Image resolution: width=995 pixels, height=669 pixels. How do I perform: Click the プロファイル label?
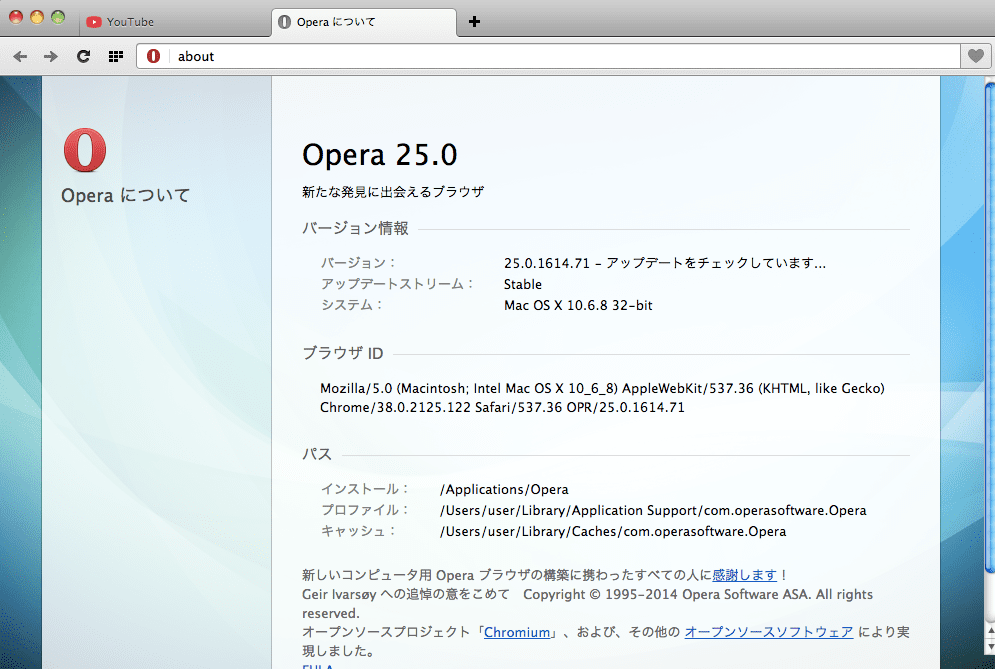(365, 510)
